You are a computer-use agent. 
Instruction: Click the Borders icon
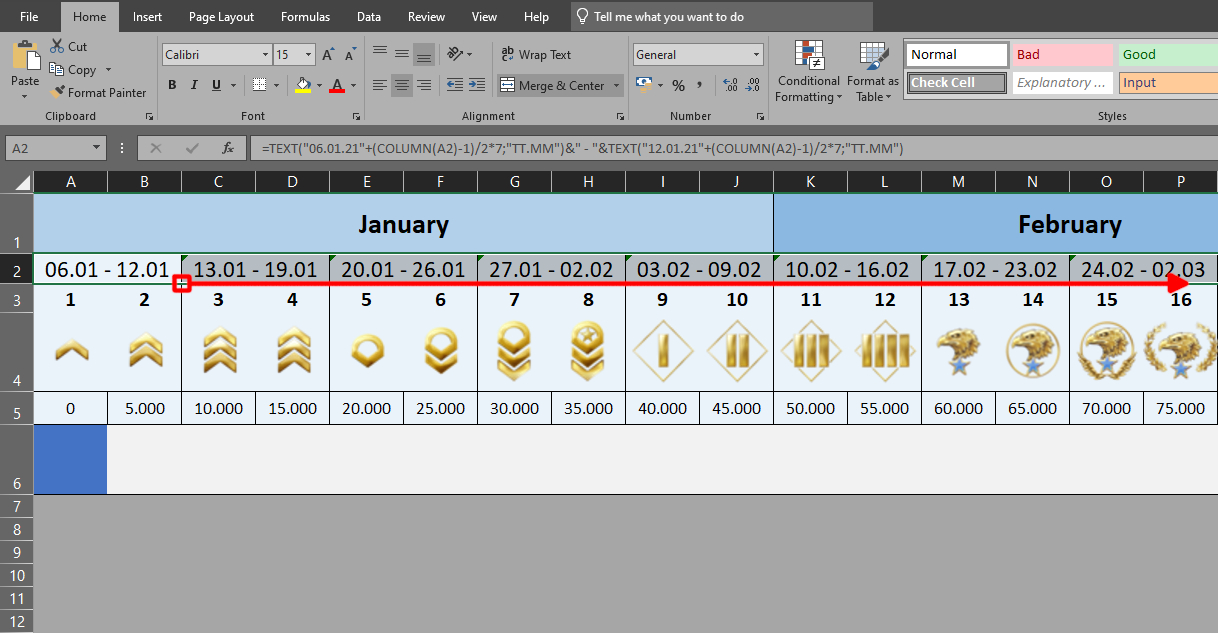[x=260, y=85]
